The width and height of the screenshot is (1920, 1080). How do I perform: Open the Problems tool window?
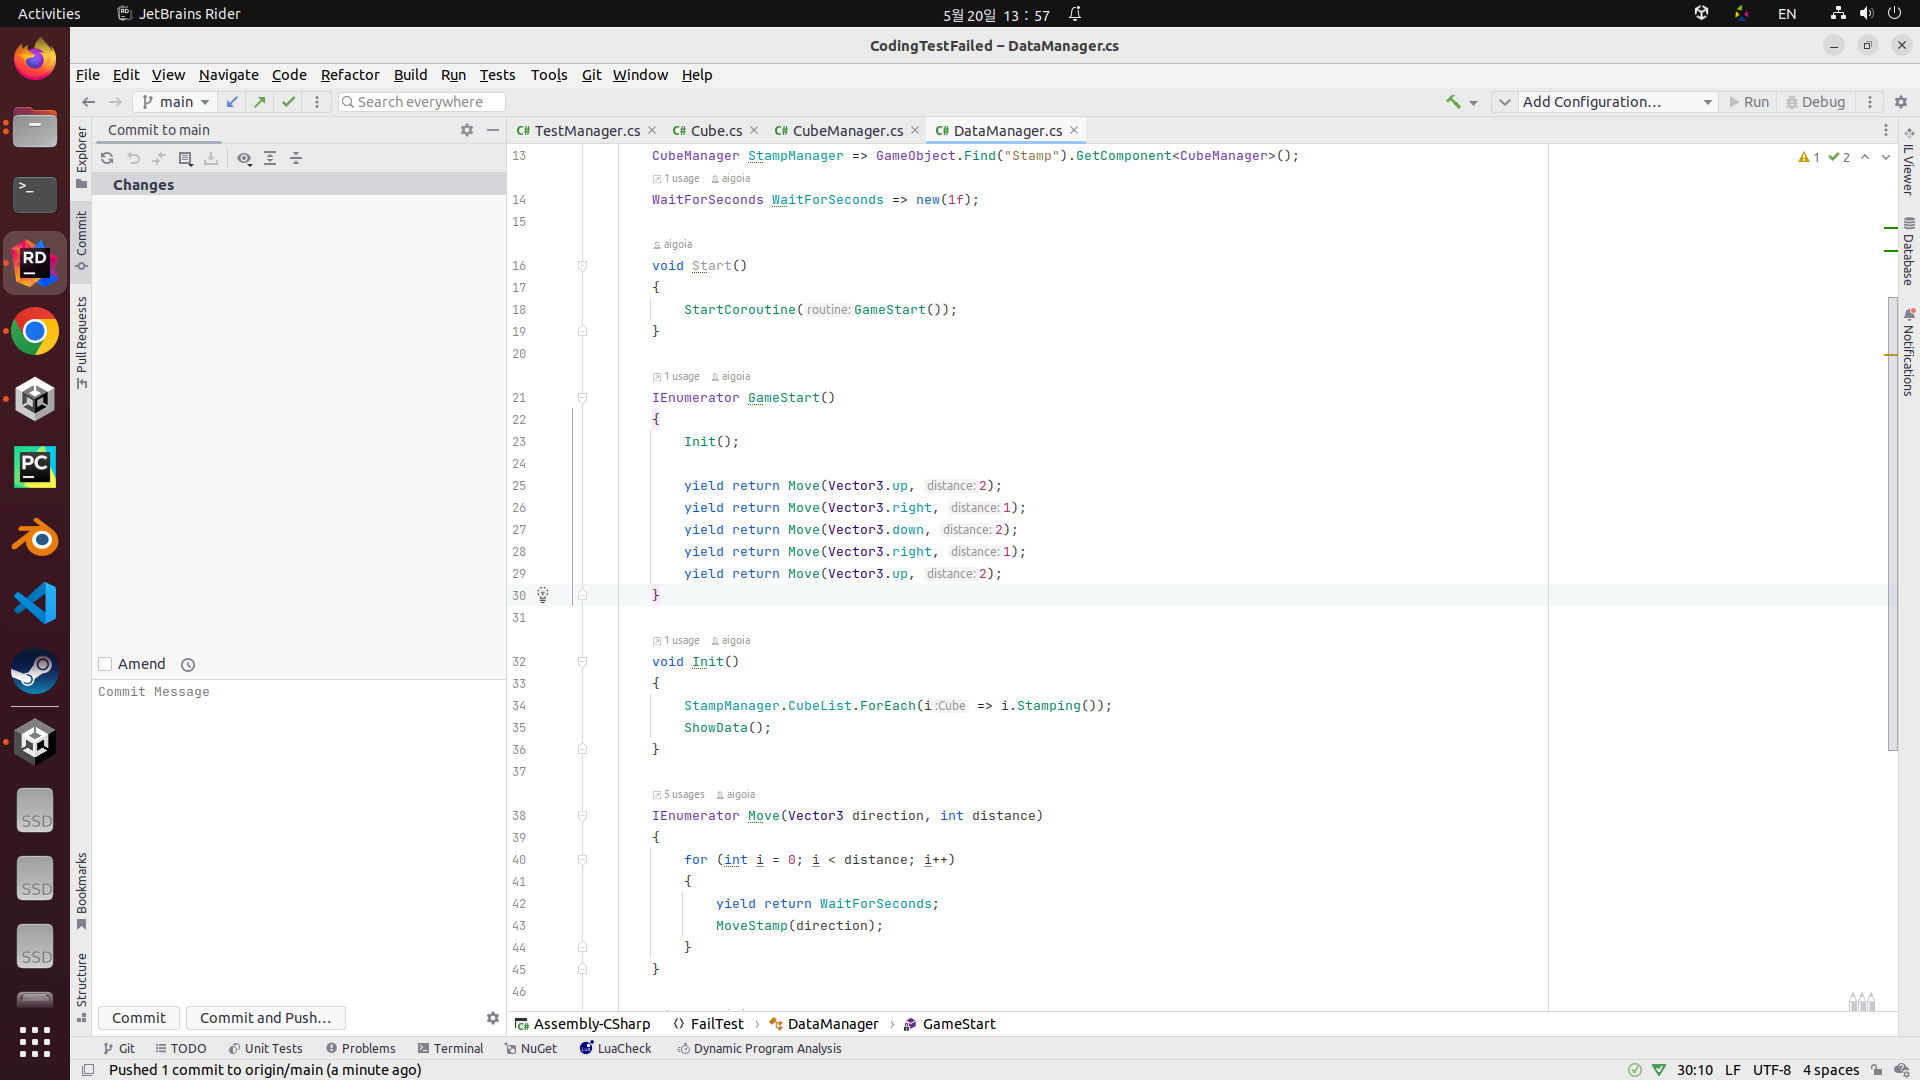click(361, 1049)
